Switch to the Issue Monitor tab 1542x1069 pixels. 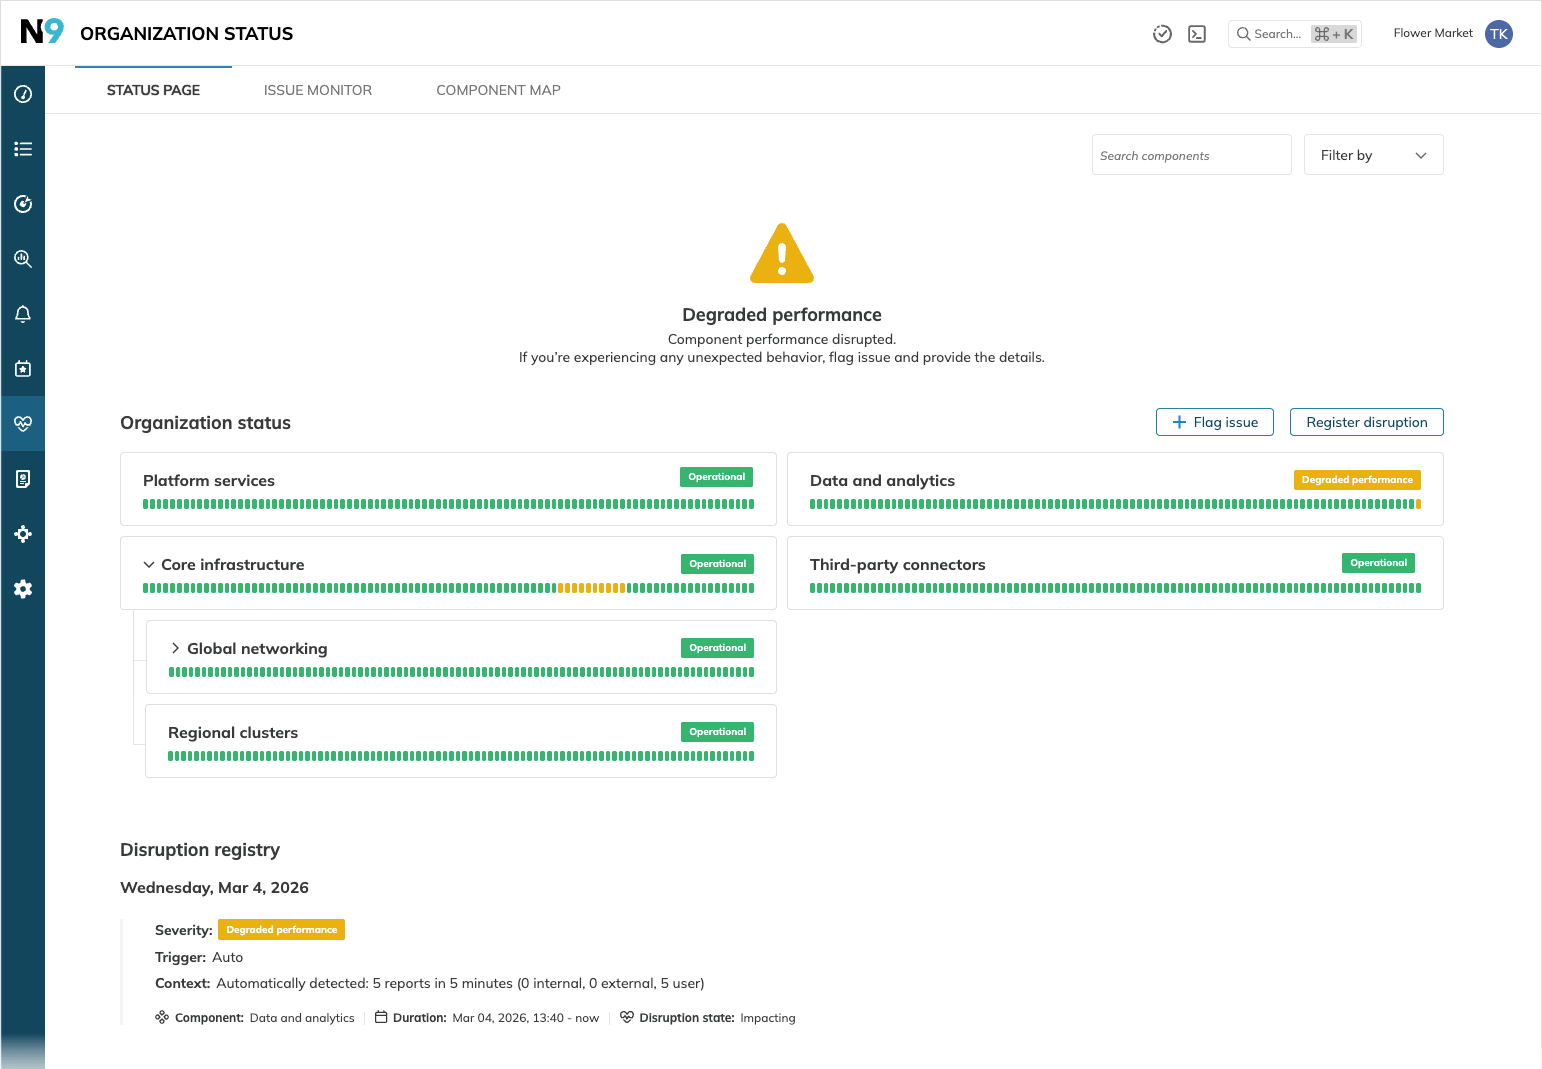coord(318,90)
